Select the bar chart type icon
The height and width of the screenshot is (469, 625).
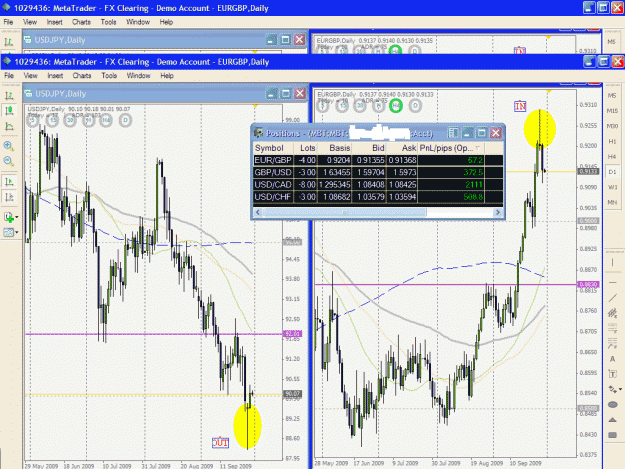(9, 96)
